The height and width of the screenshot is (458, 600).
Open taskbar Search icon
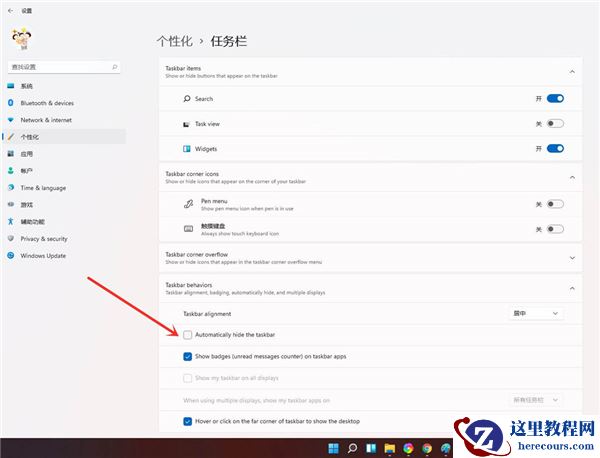pyautogui.click(x=352, y=448)
